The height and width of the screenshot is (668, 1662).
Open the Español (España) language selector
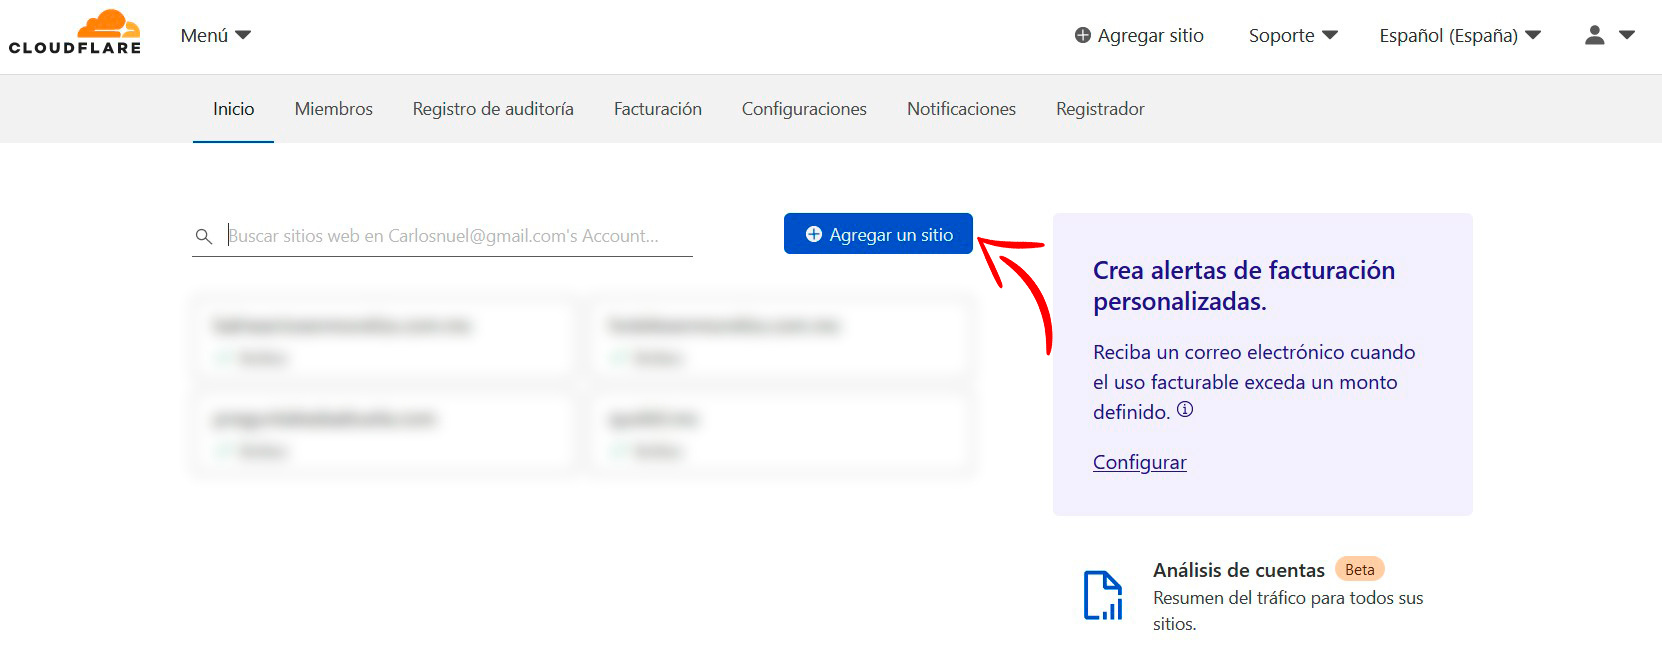point(1459,35)
